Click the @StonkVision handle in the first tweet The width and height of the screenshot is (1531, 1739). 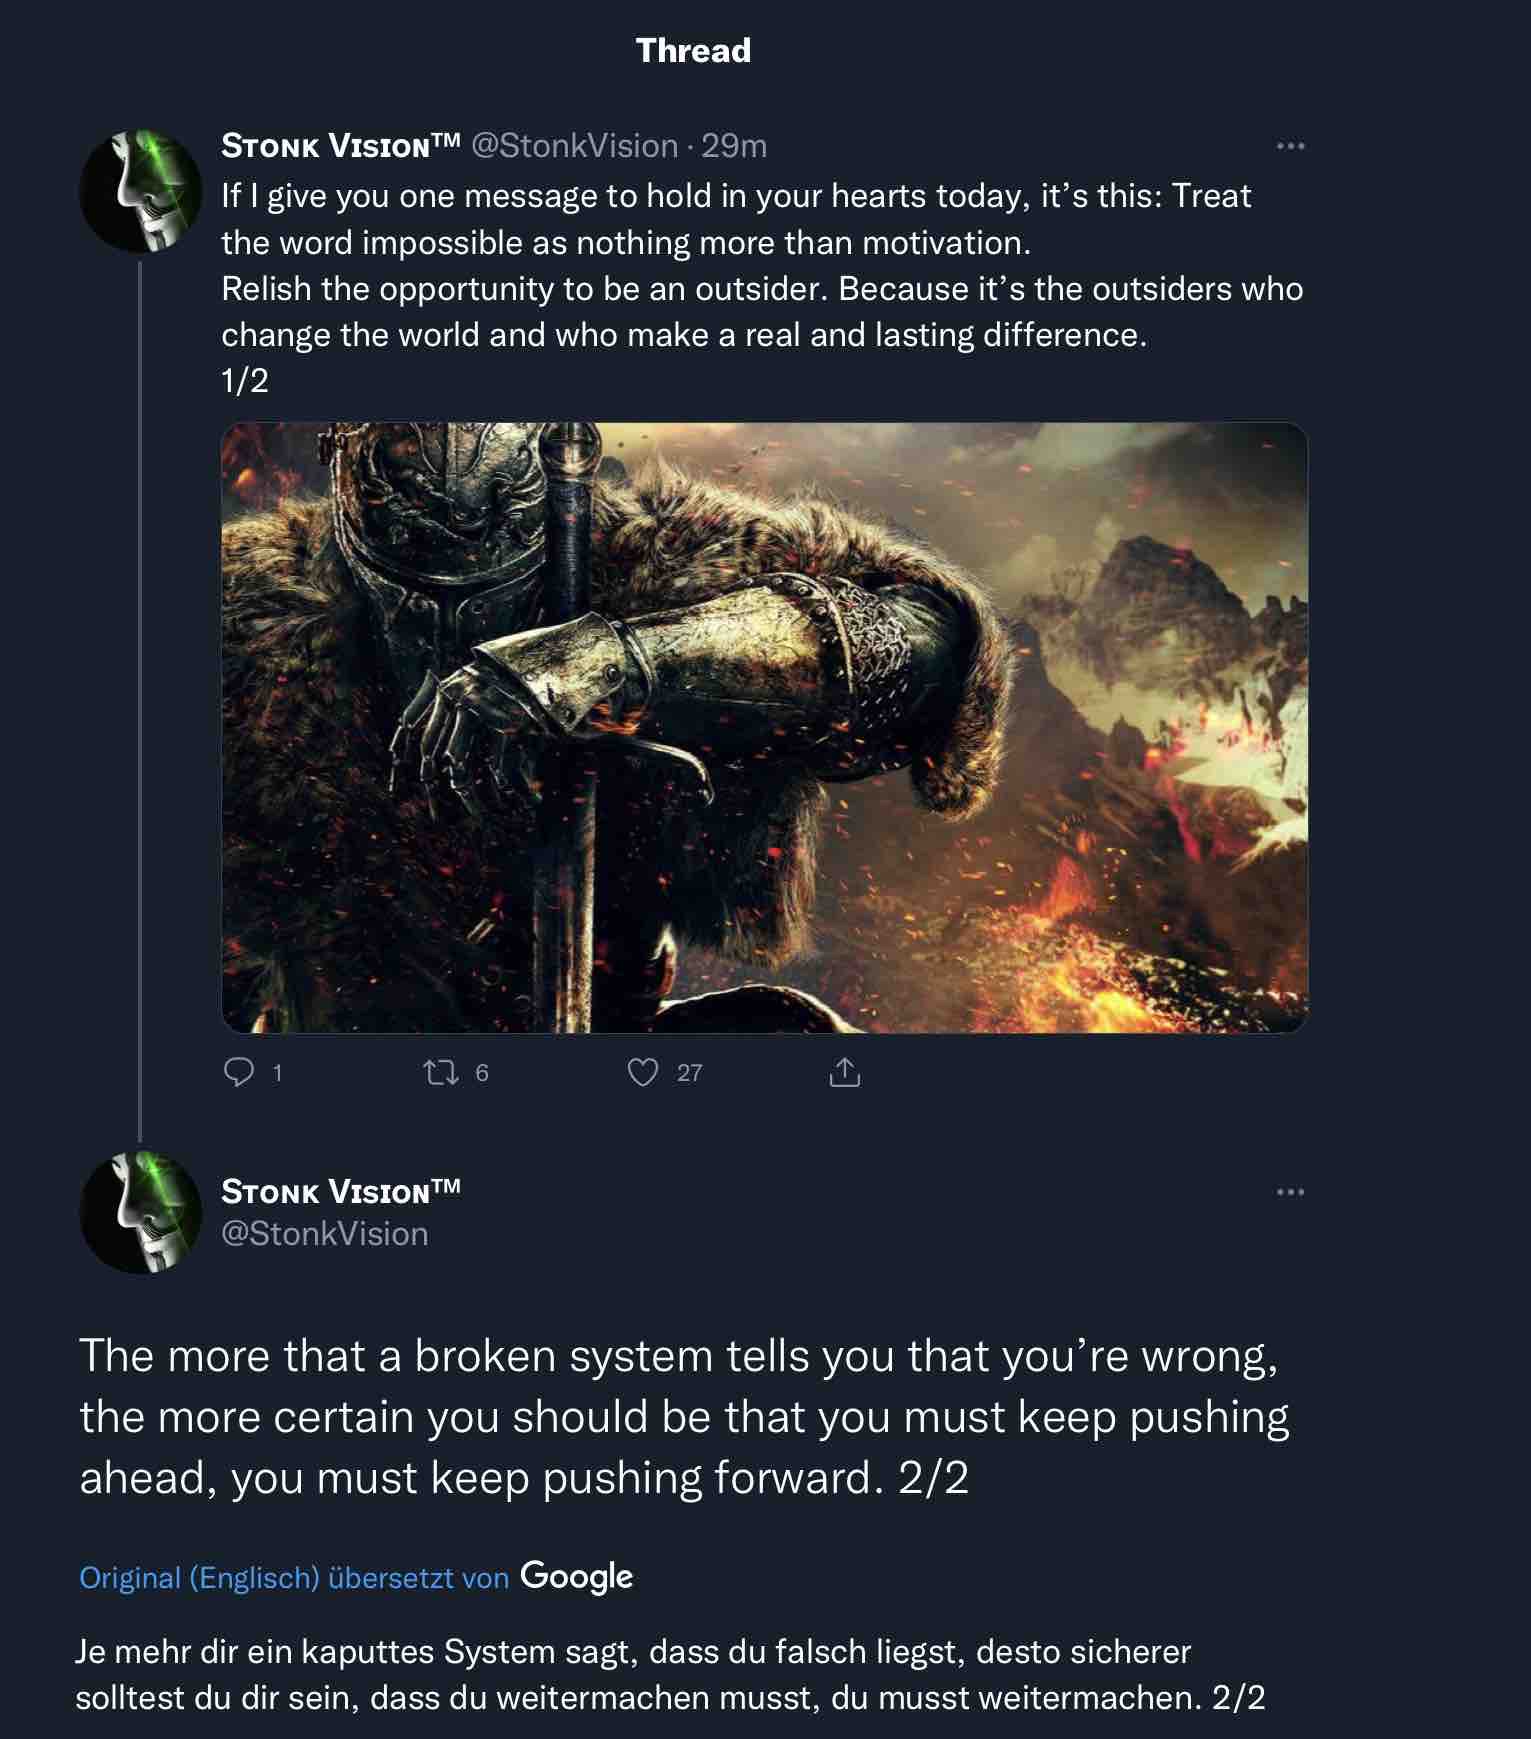tap(574, 146)
